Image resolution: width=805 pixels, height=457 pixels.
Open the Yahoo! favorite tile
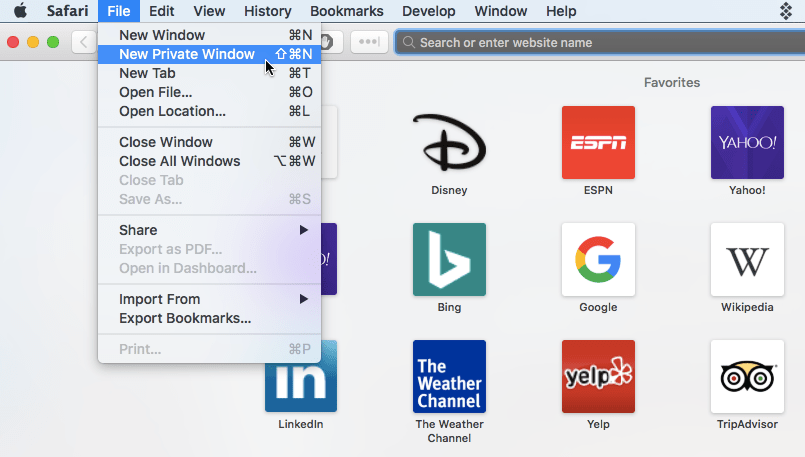[747, 142]
